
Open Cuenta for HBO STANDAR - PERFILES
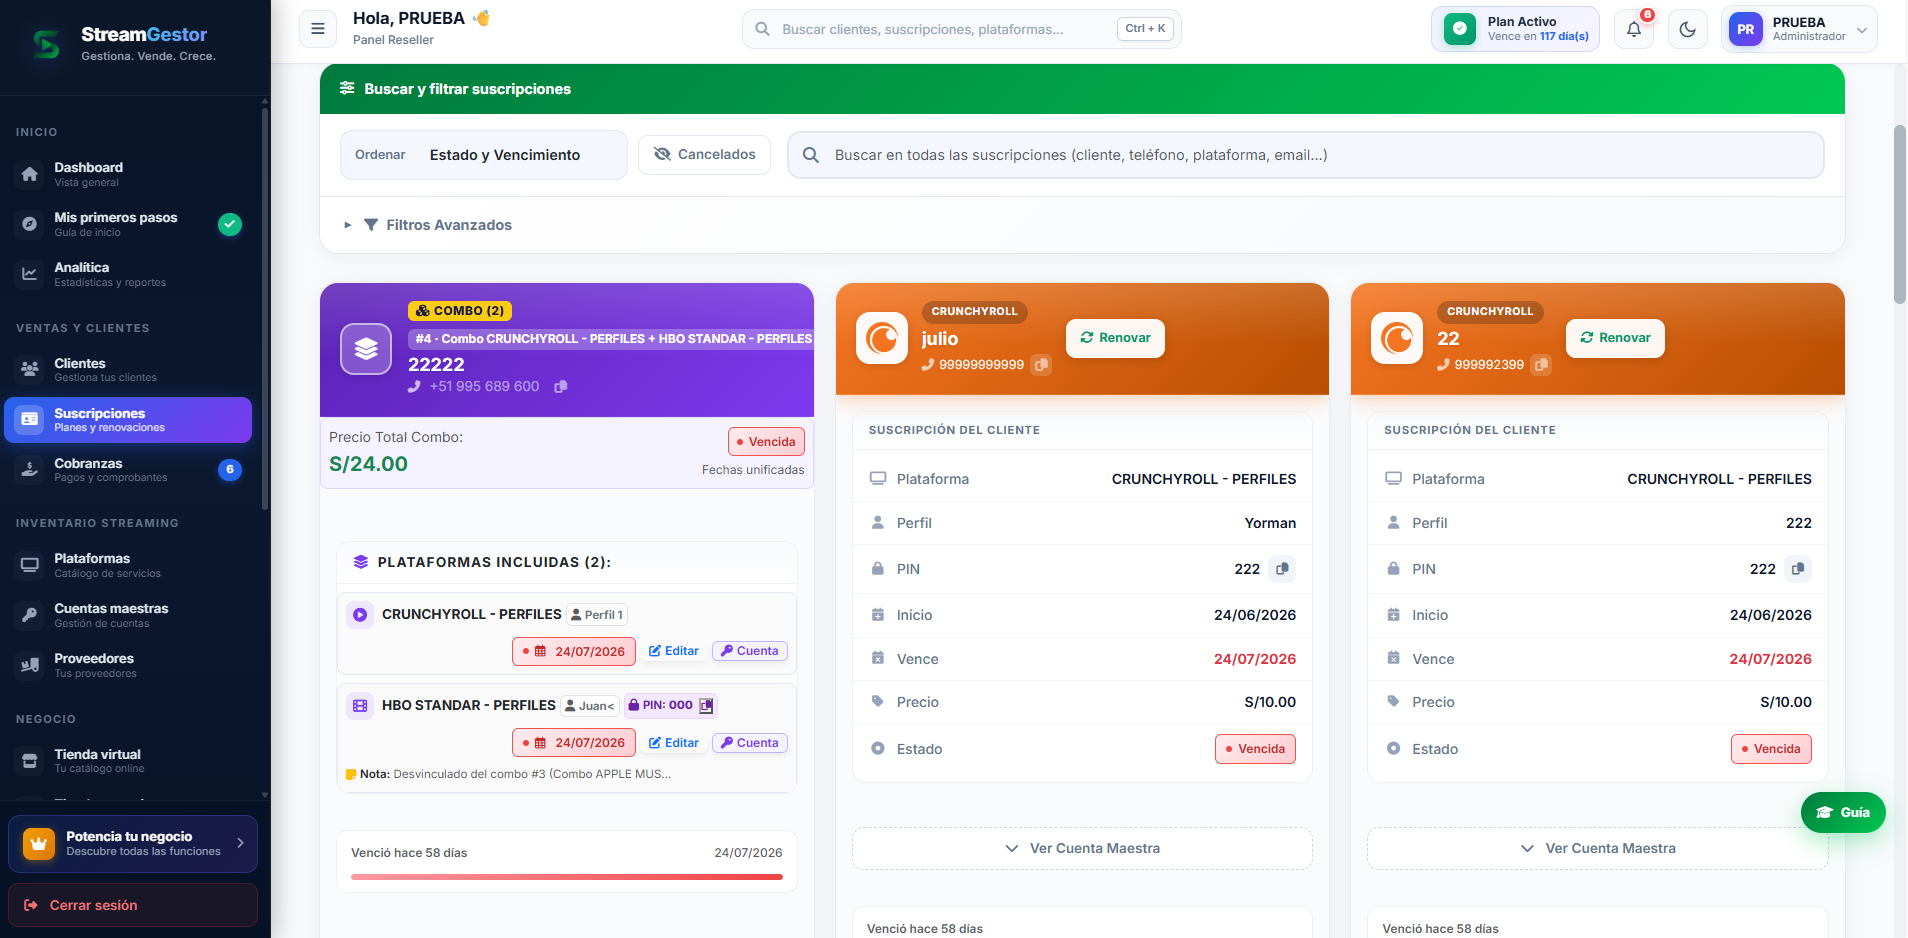point(750,743)
